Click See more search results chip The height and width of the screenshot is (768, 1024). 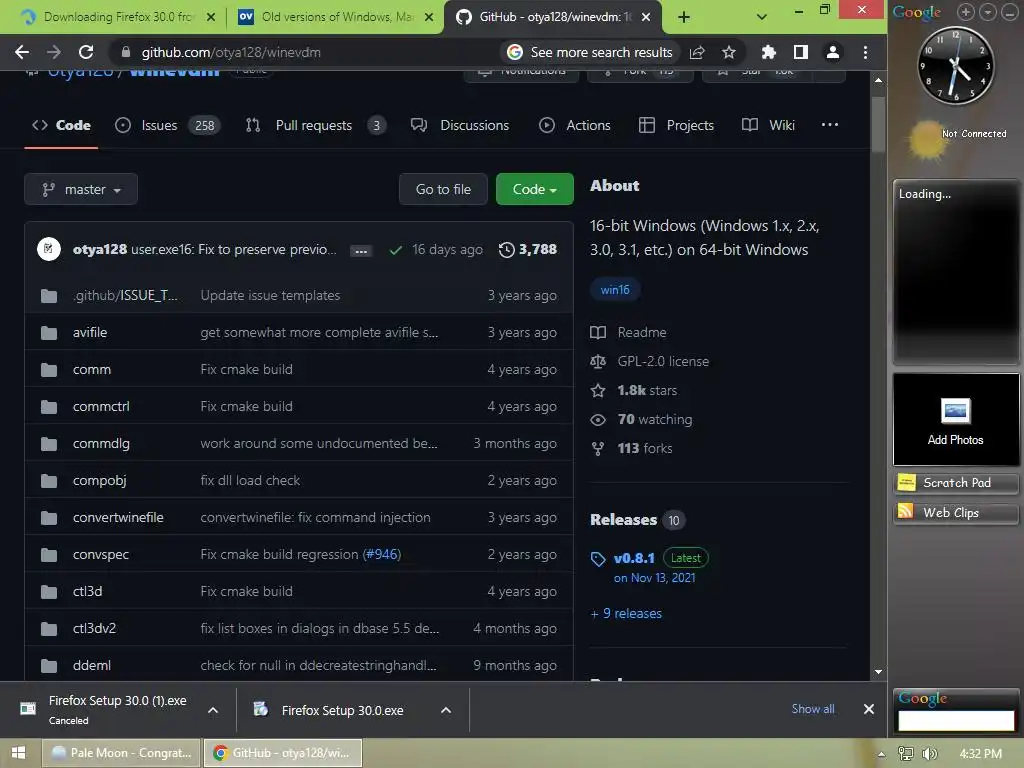tap(590, 52)
